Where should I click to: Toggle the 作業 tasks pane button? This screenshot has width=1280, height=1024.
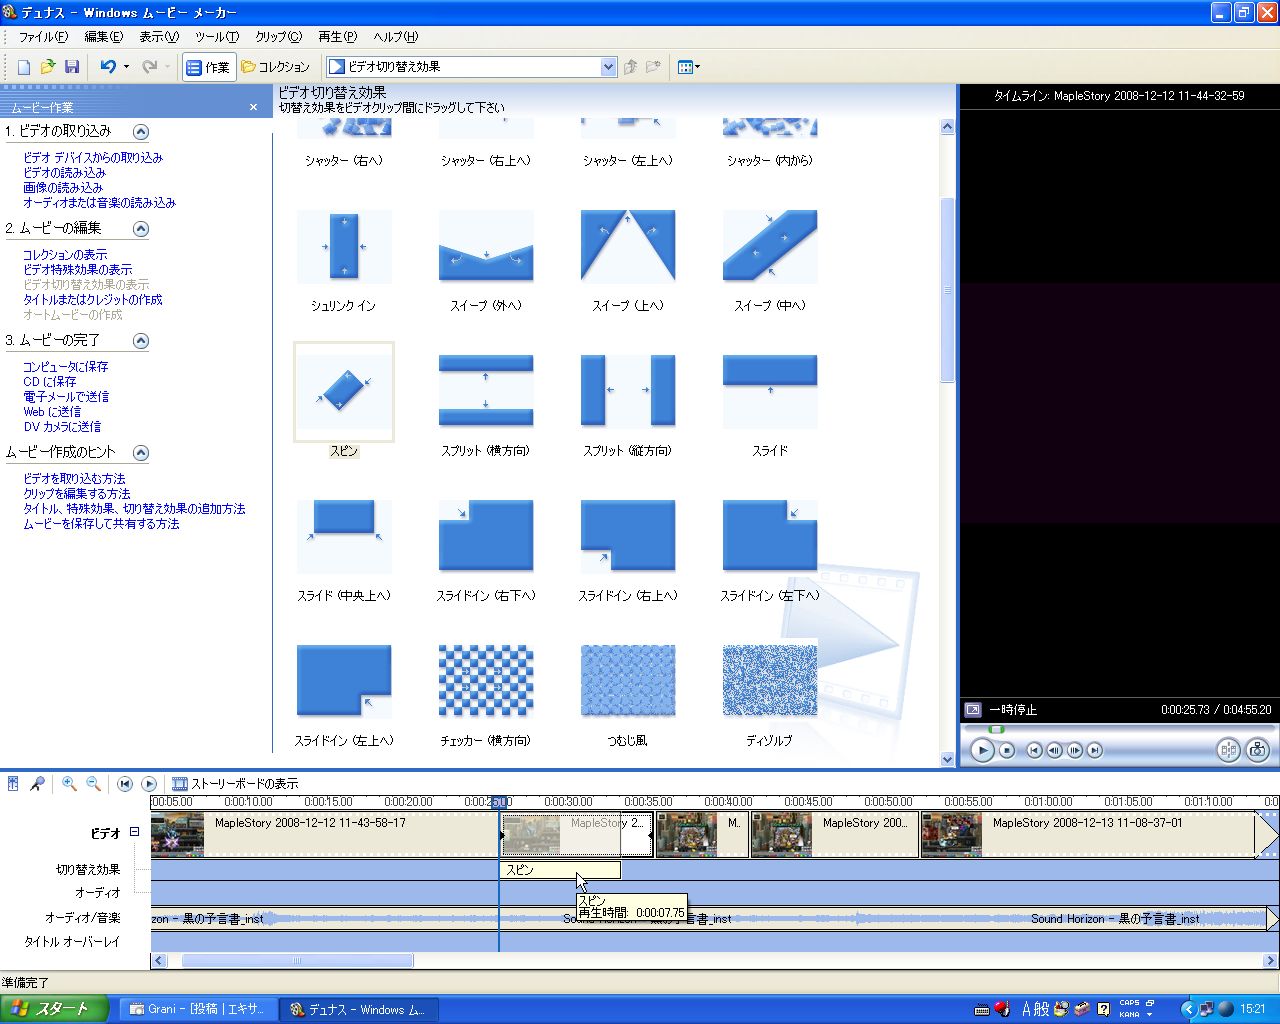[x=208, y=67]
